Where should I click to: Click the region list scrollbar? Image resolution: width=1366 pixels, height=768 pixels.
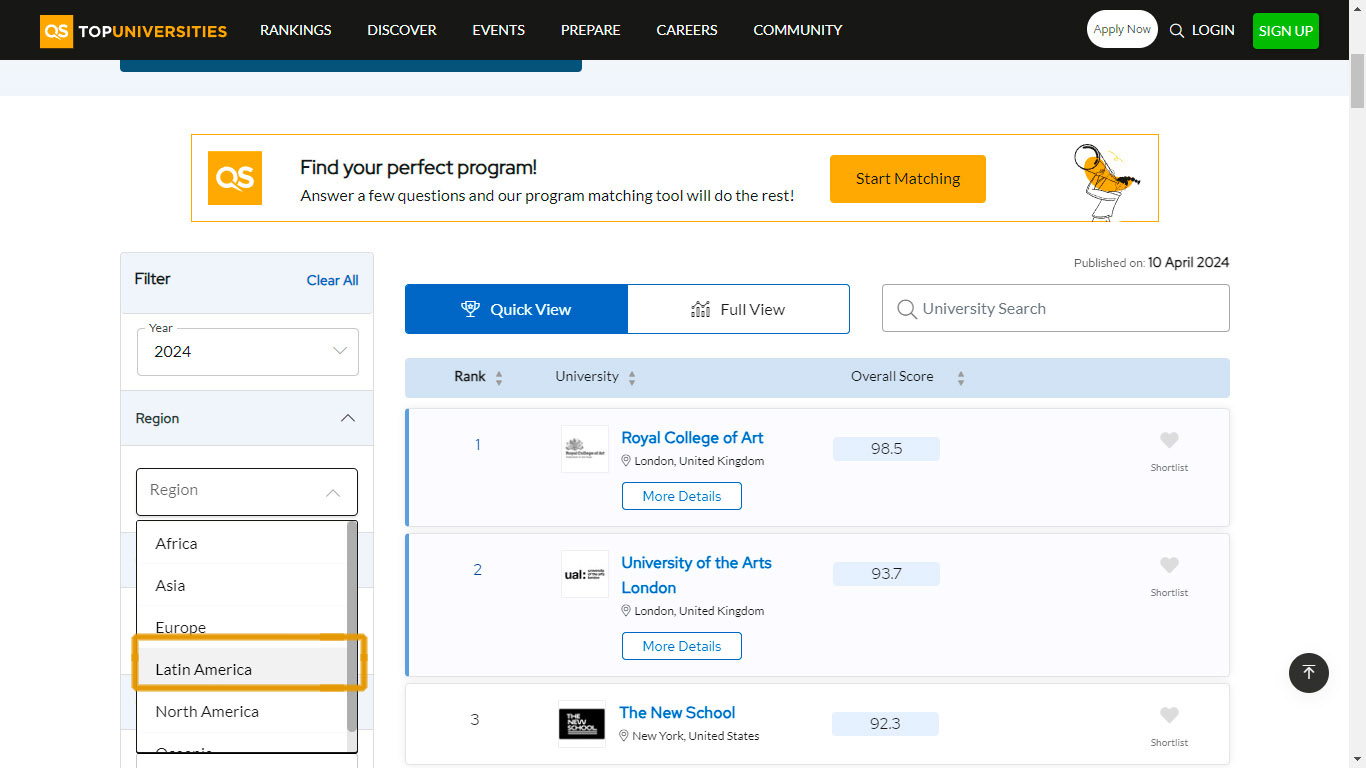pos(352,626)
